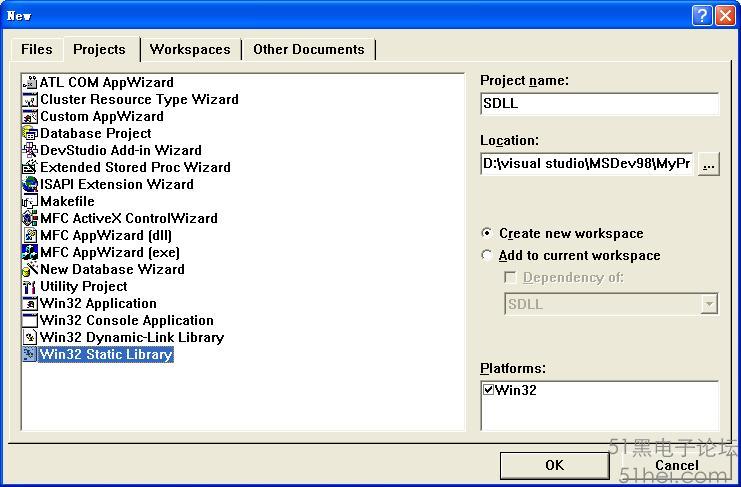The height and width of the screenshot is (487, 741).
Task: Click the Database Project icon
Action: pos(30,133)
